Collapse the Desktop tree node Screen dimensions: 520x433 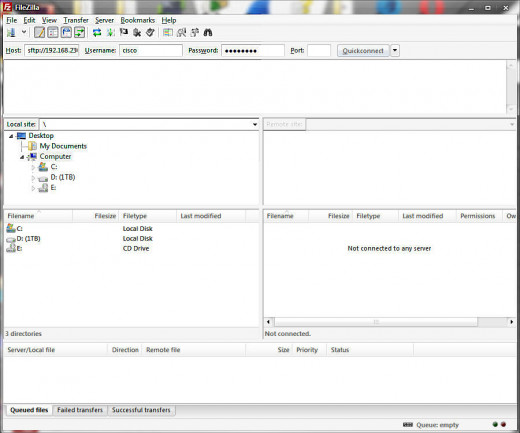coord(11,136)
